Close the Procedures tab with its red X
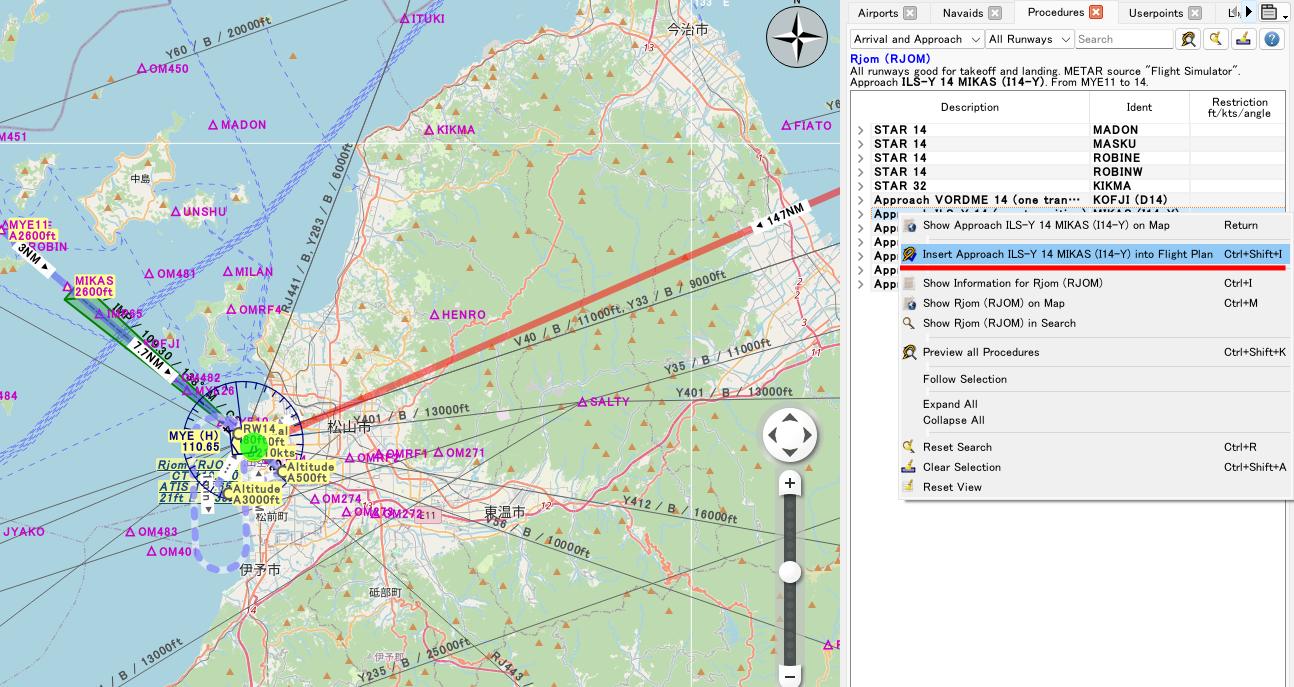Screen dimensions: 1294x687 coord(1096,12)
